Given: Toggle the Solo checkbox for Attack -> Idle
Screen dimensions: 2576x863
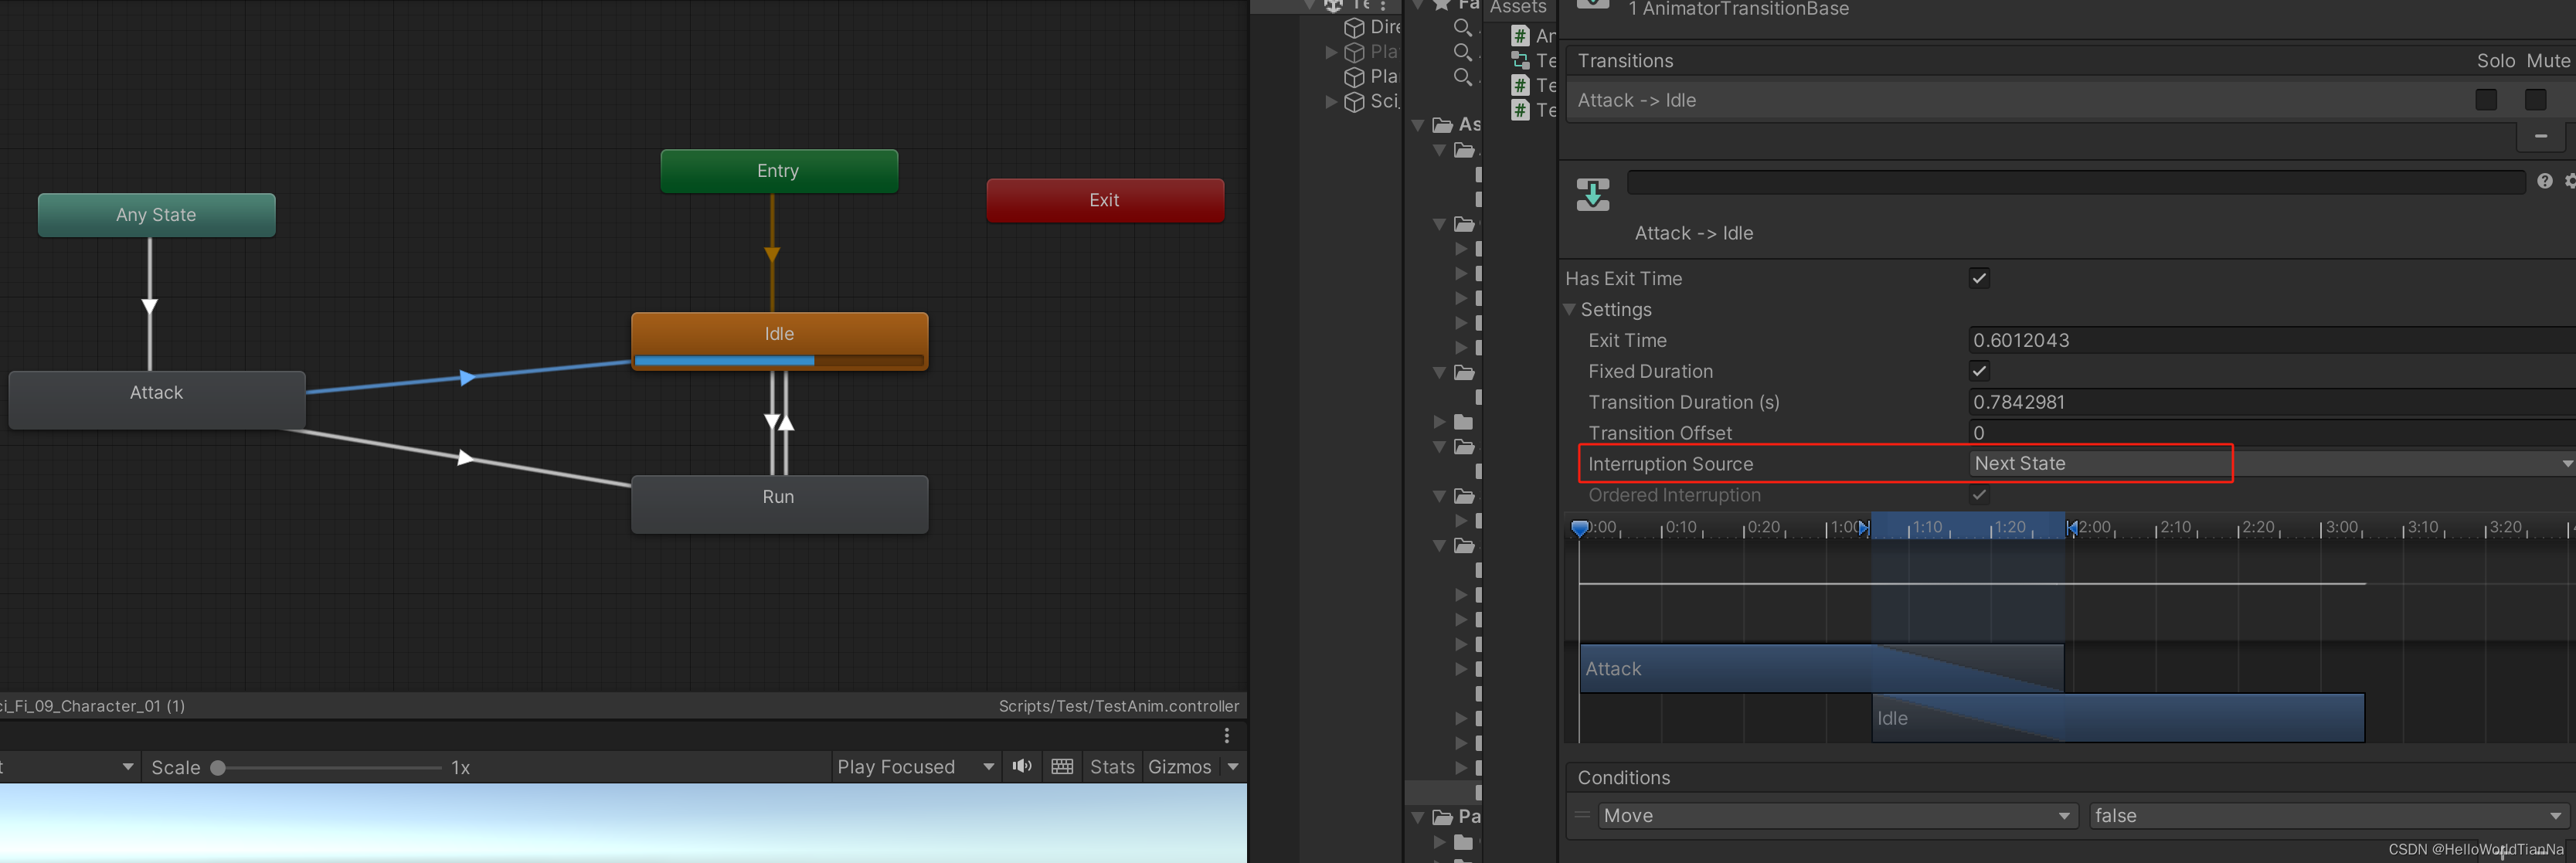Looking at the screenshot, I should (x=2487, y=100).
